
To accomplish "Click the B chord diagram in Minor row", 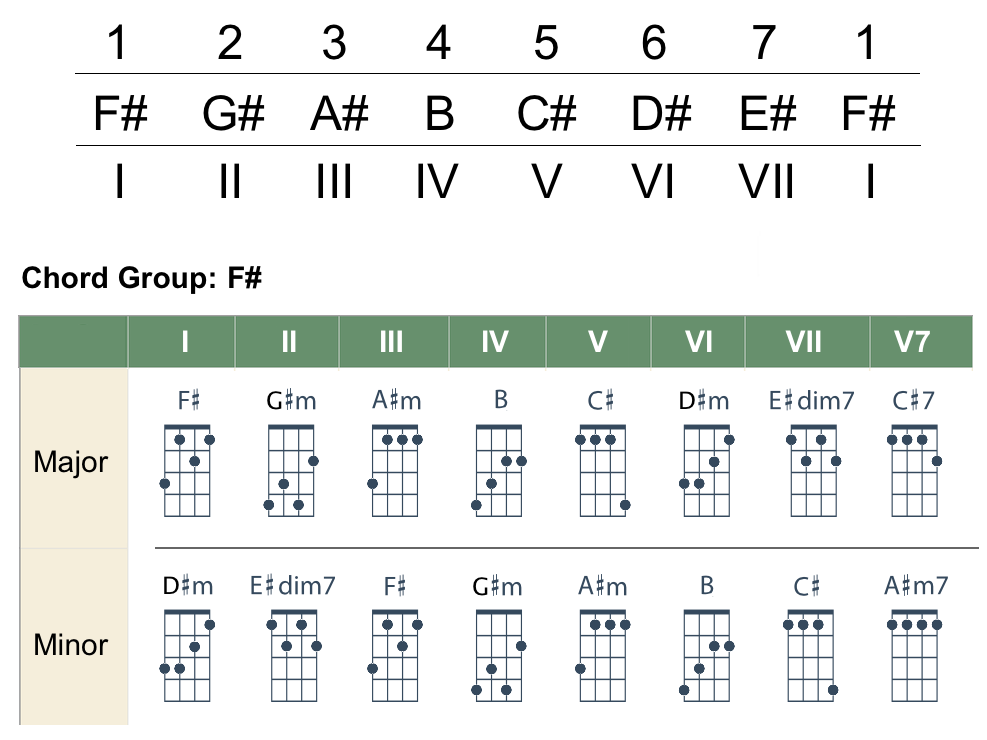I will [707, 655].
